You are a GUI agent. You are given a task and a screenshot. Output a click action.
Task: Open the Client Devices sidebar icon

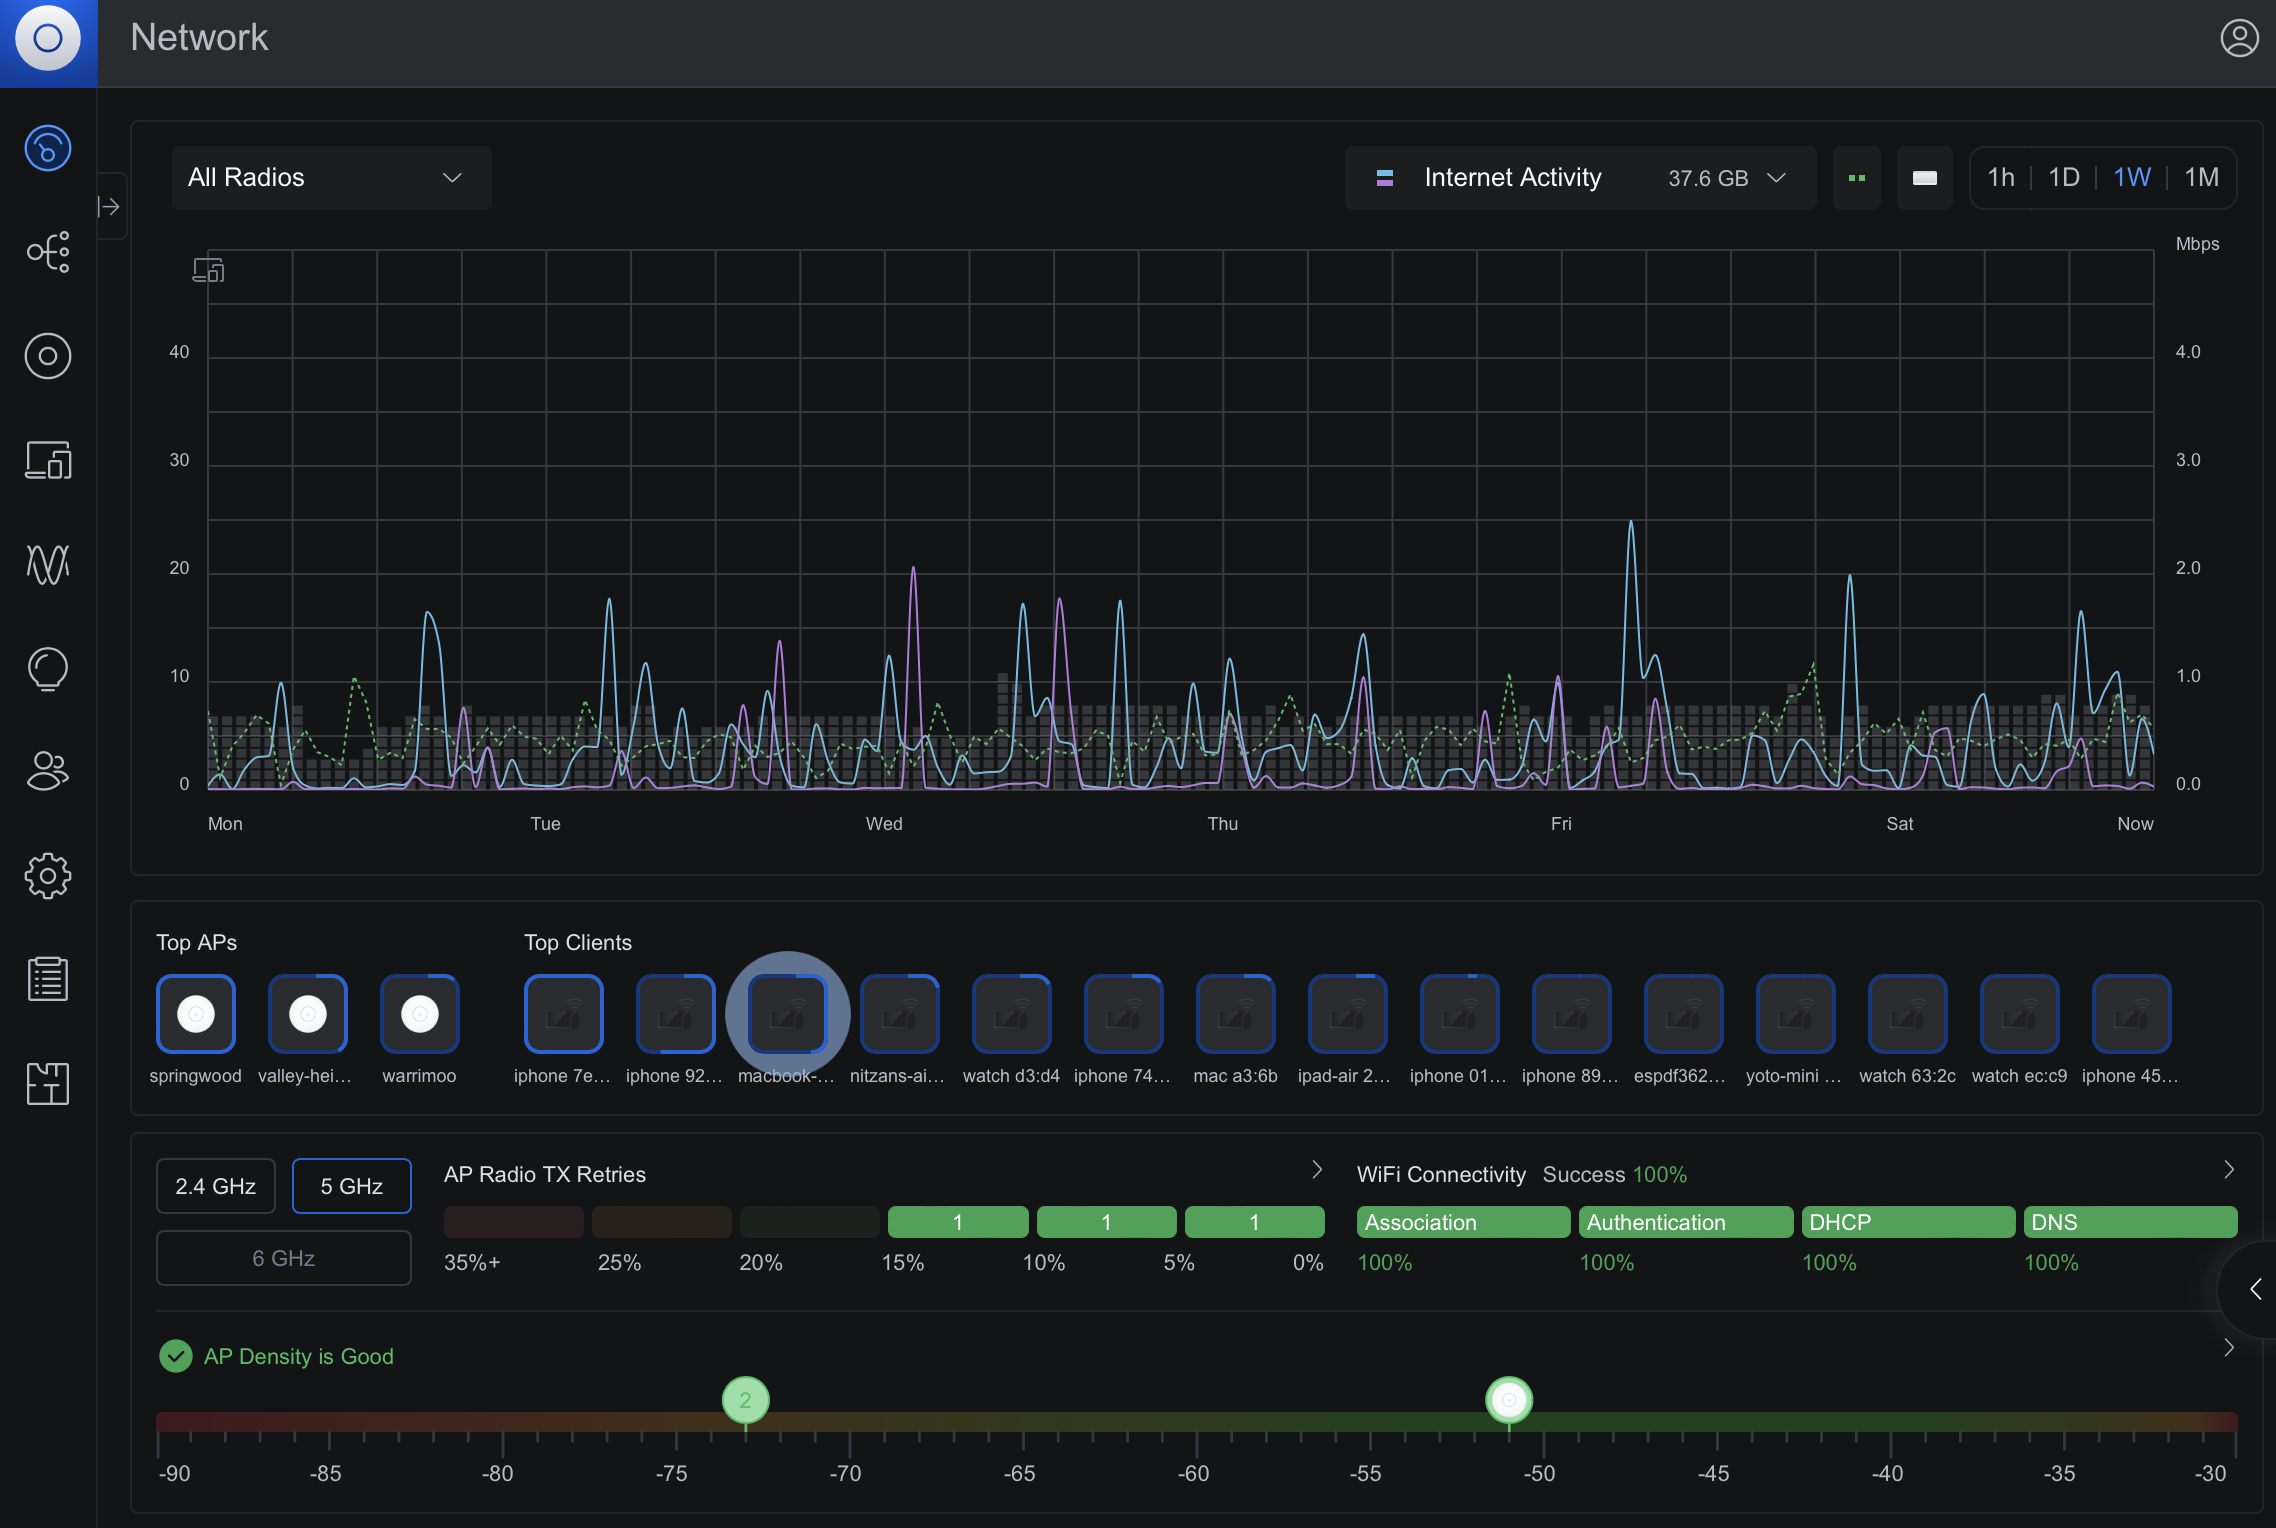coord(48,460)
